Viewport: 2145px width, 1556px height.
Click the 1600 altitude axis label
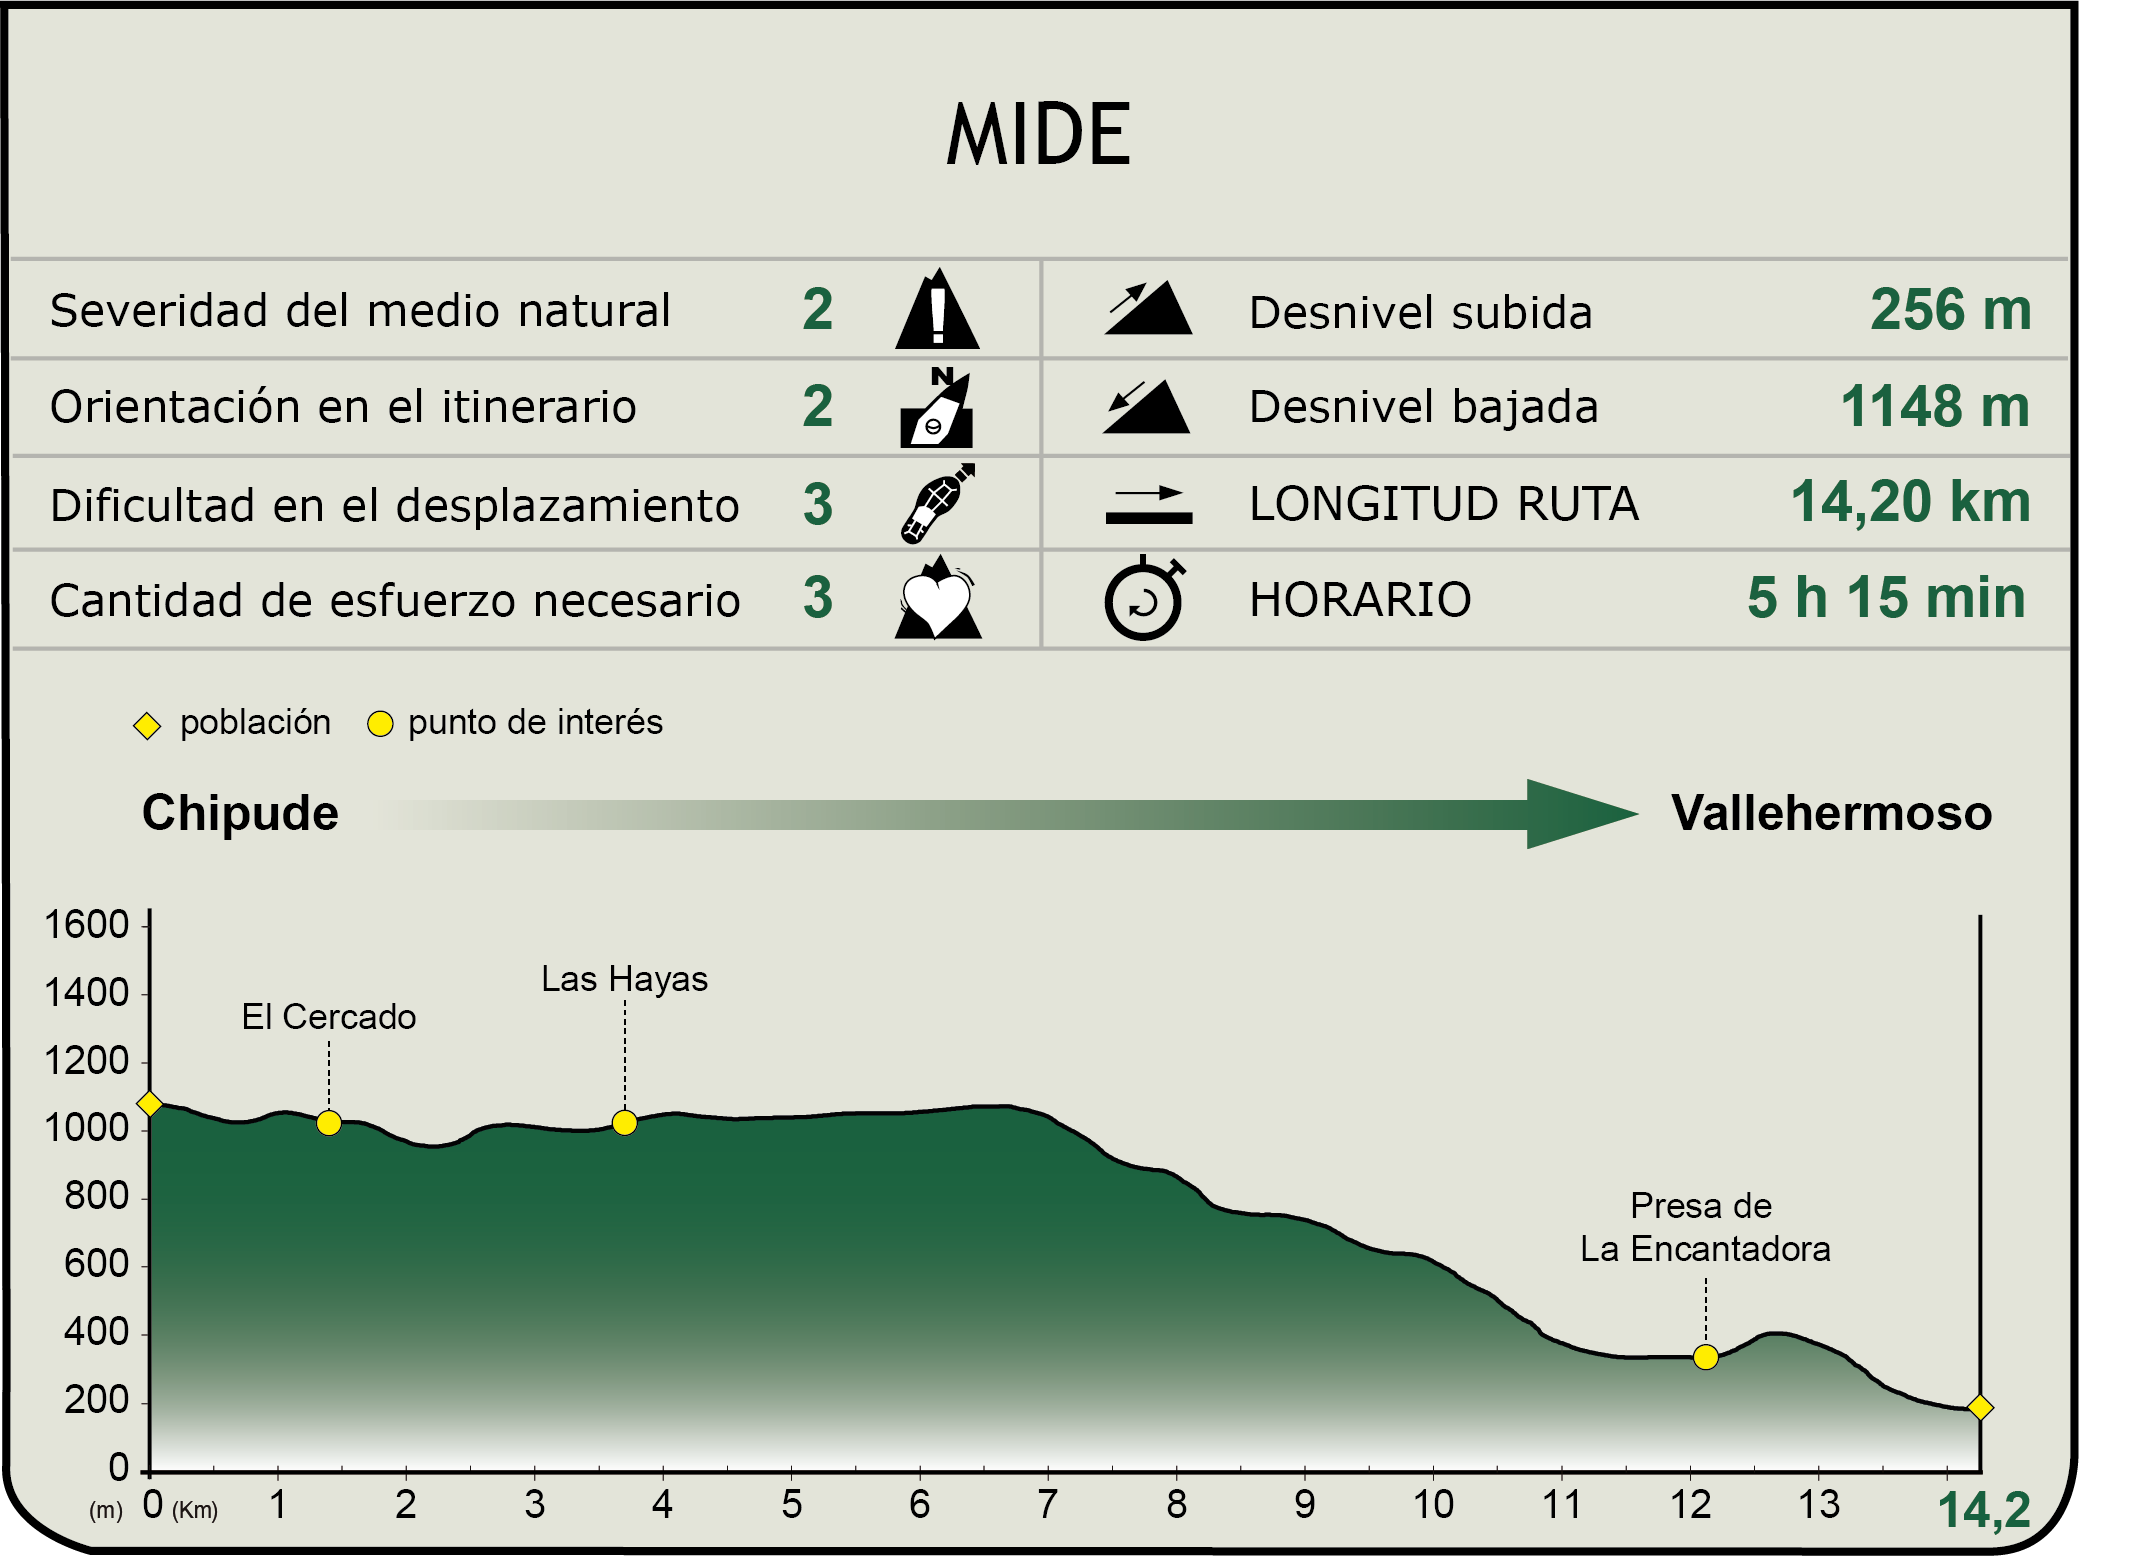(86, 924)
